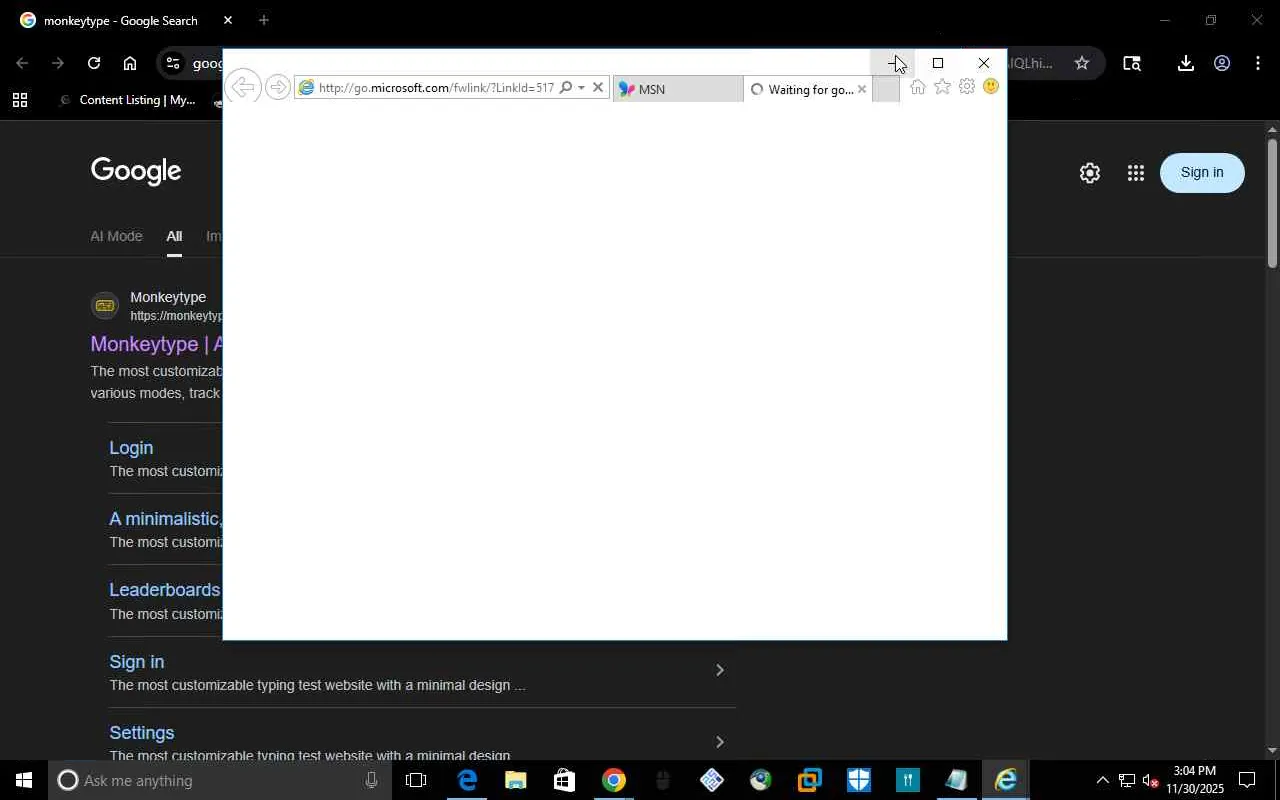Stop loading the page in Internet Explorer
Image resolution: width=1280 pixels, height=800 pixels.
598,88
